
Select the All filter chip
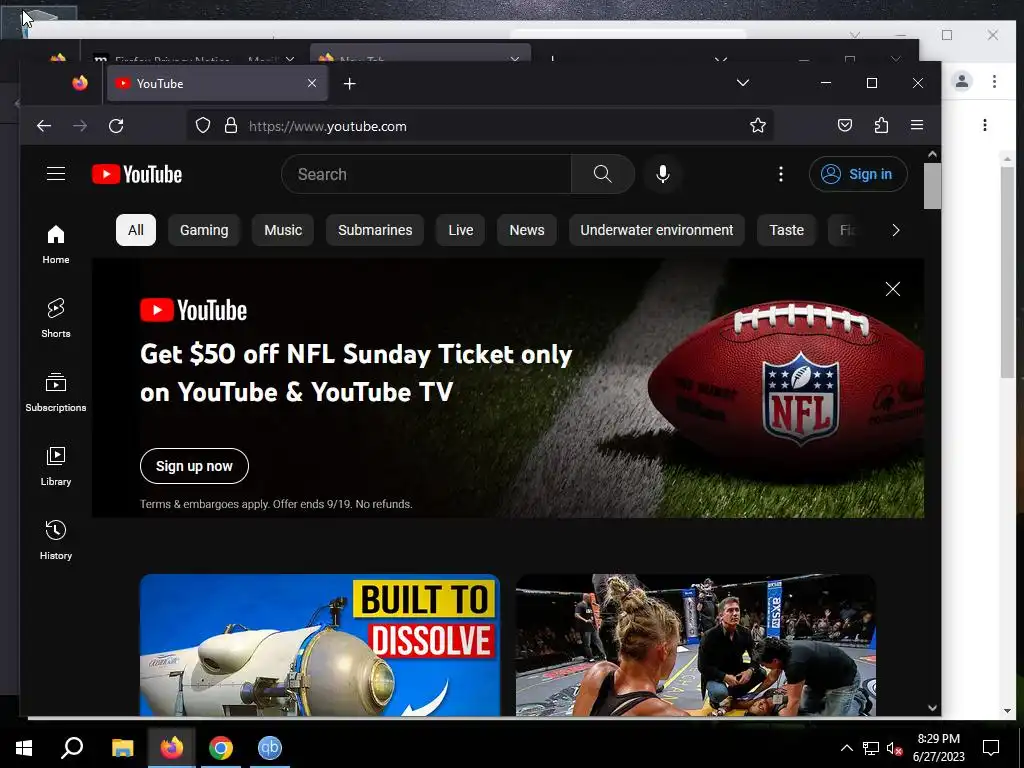point(136,230)
